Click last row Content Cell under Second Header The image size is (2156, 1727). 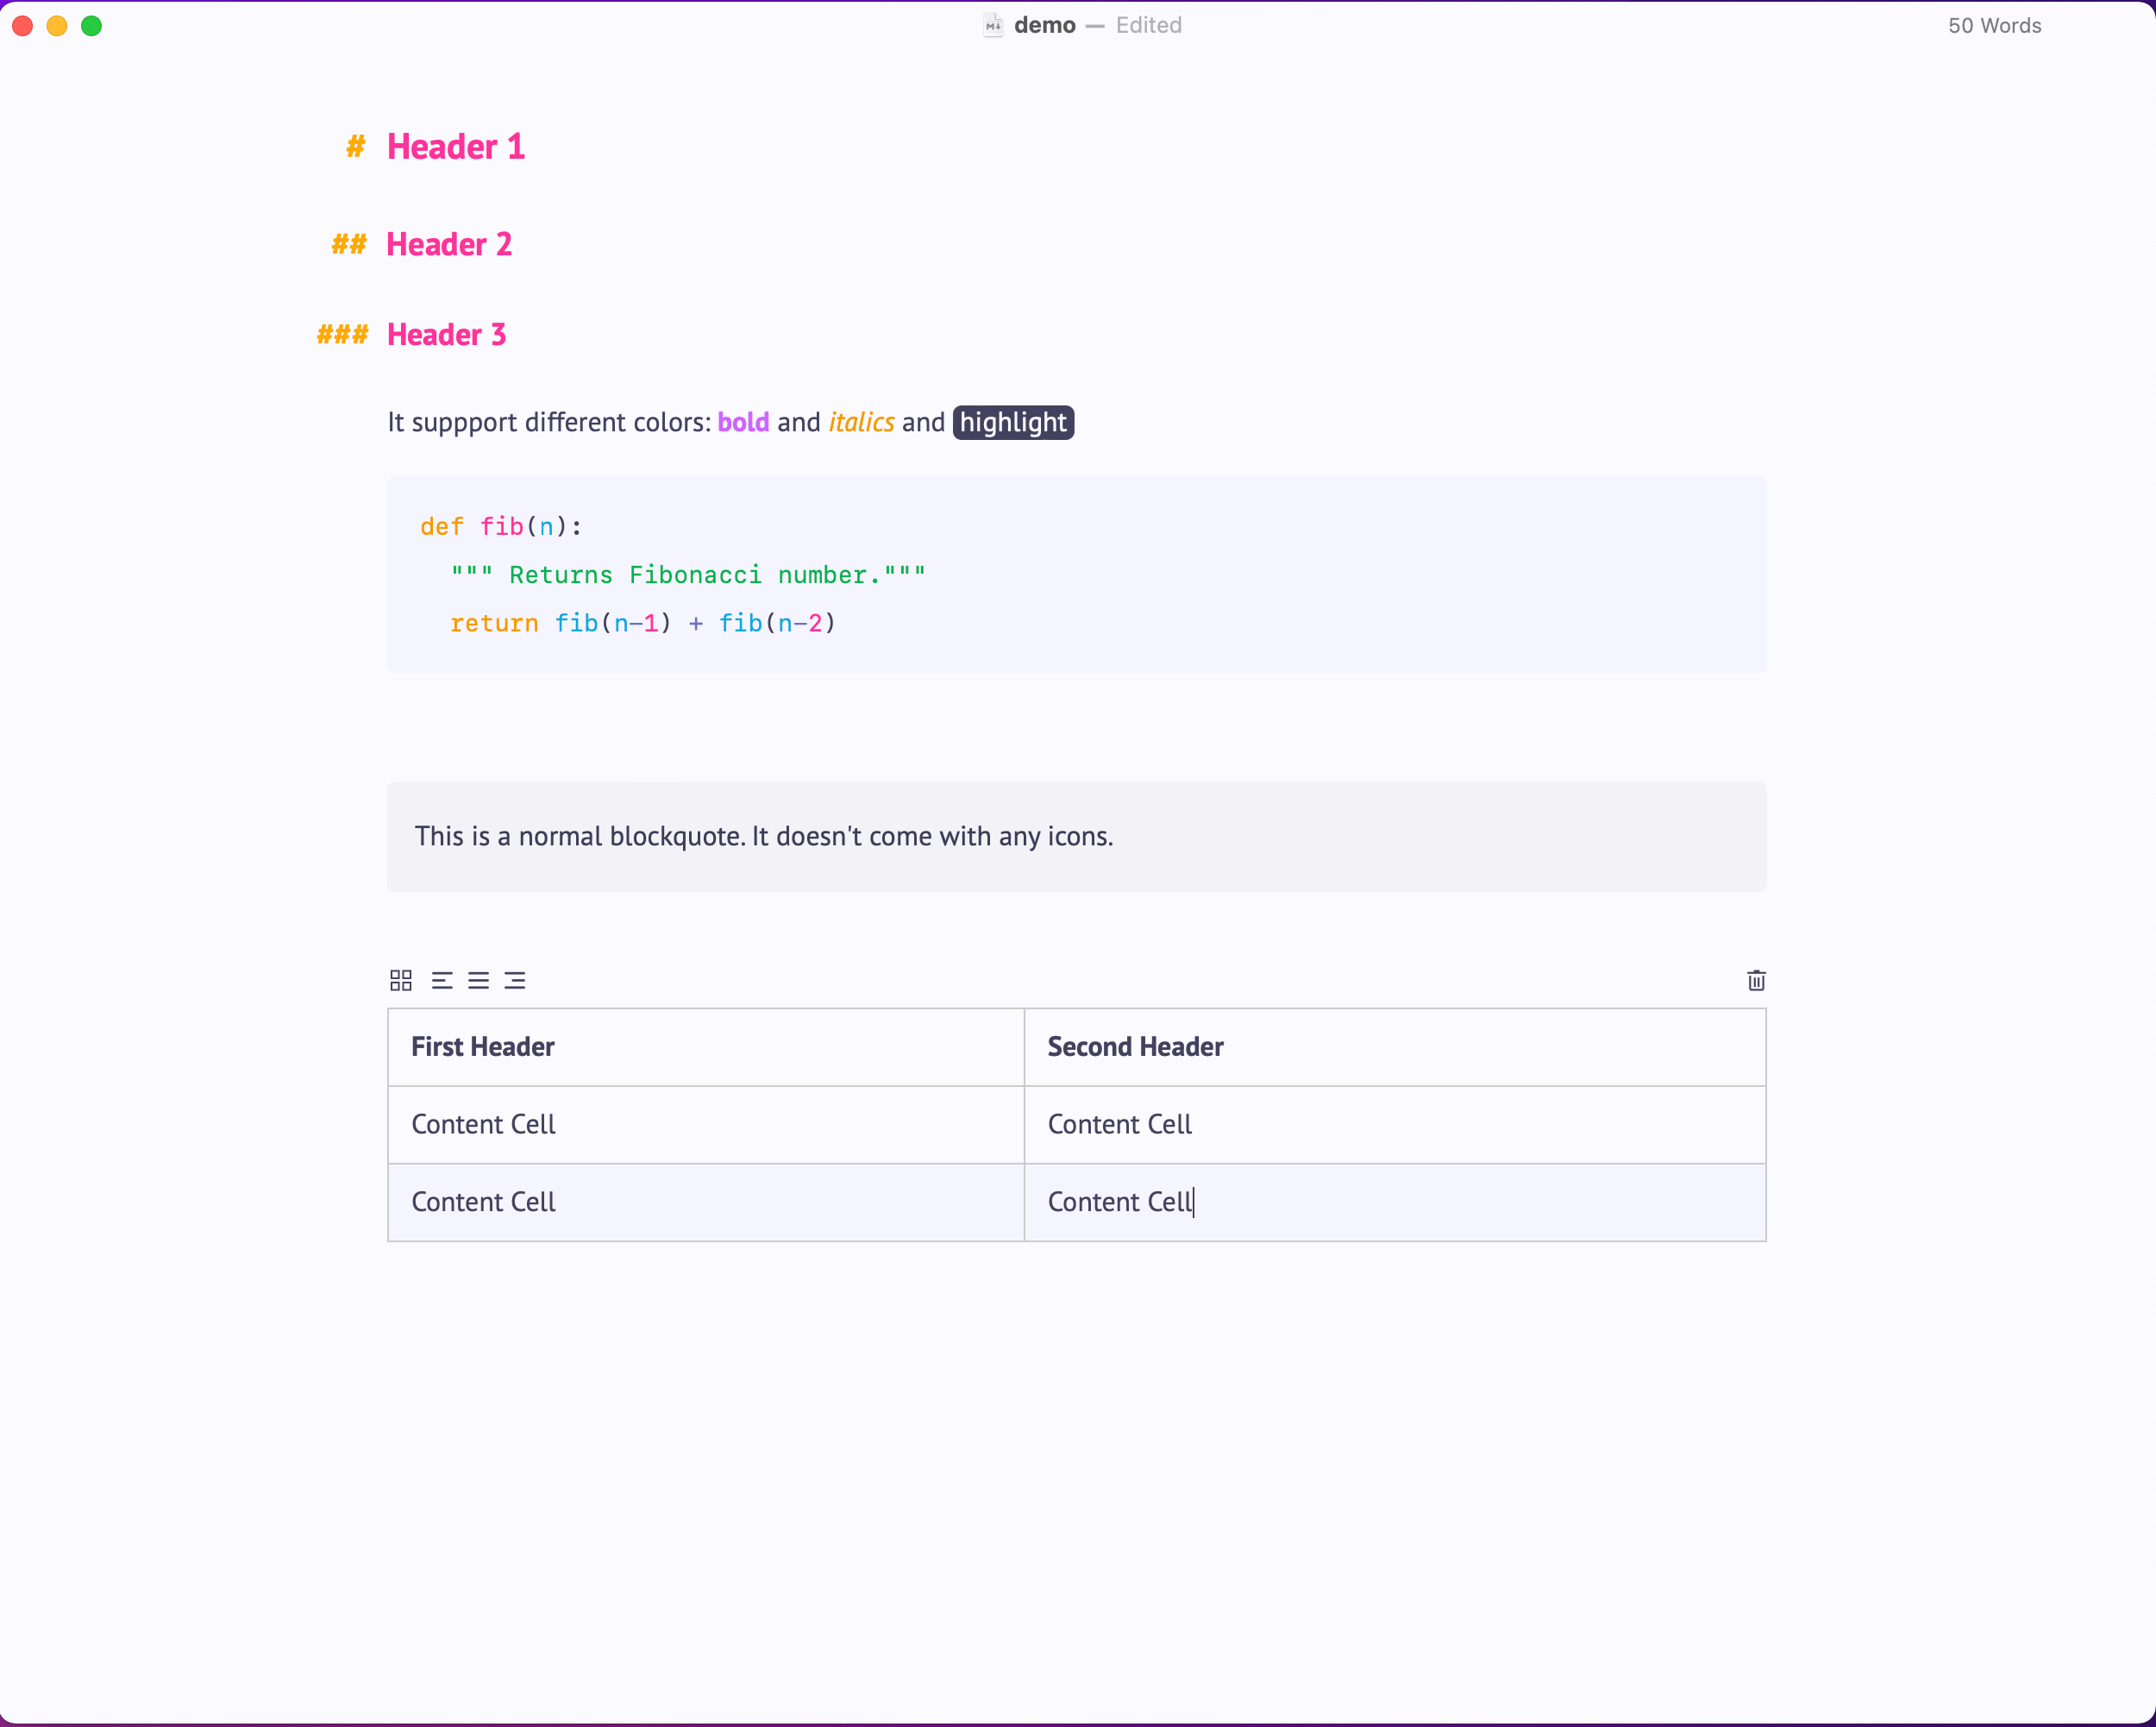point(1395,1202)
